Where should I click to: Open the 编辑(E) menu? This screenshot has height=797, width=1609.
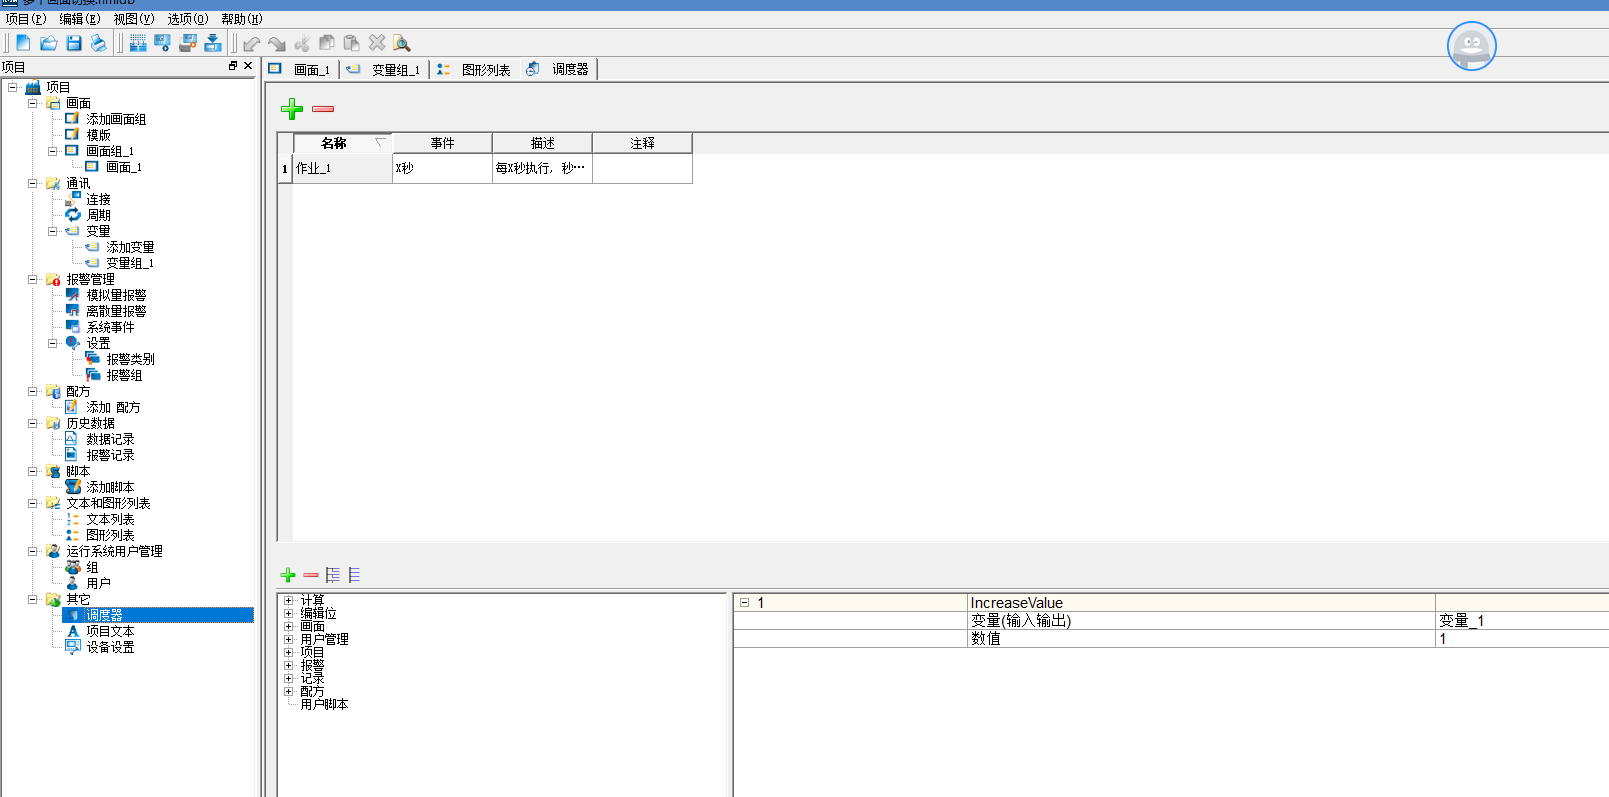[79, 19]
